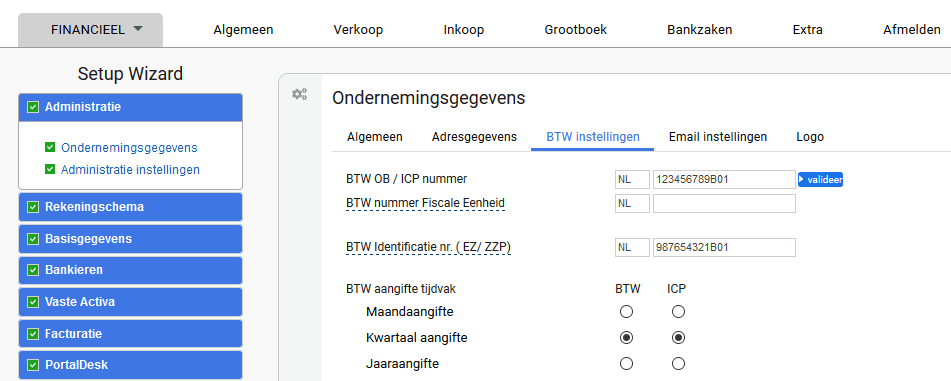The width and height of the screenshot is (951, 381).
Task: Click the check icon on Vaste Activa
Action: 33,302
